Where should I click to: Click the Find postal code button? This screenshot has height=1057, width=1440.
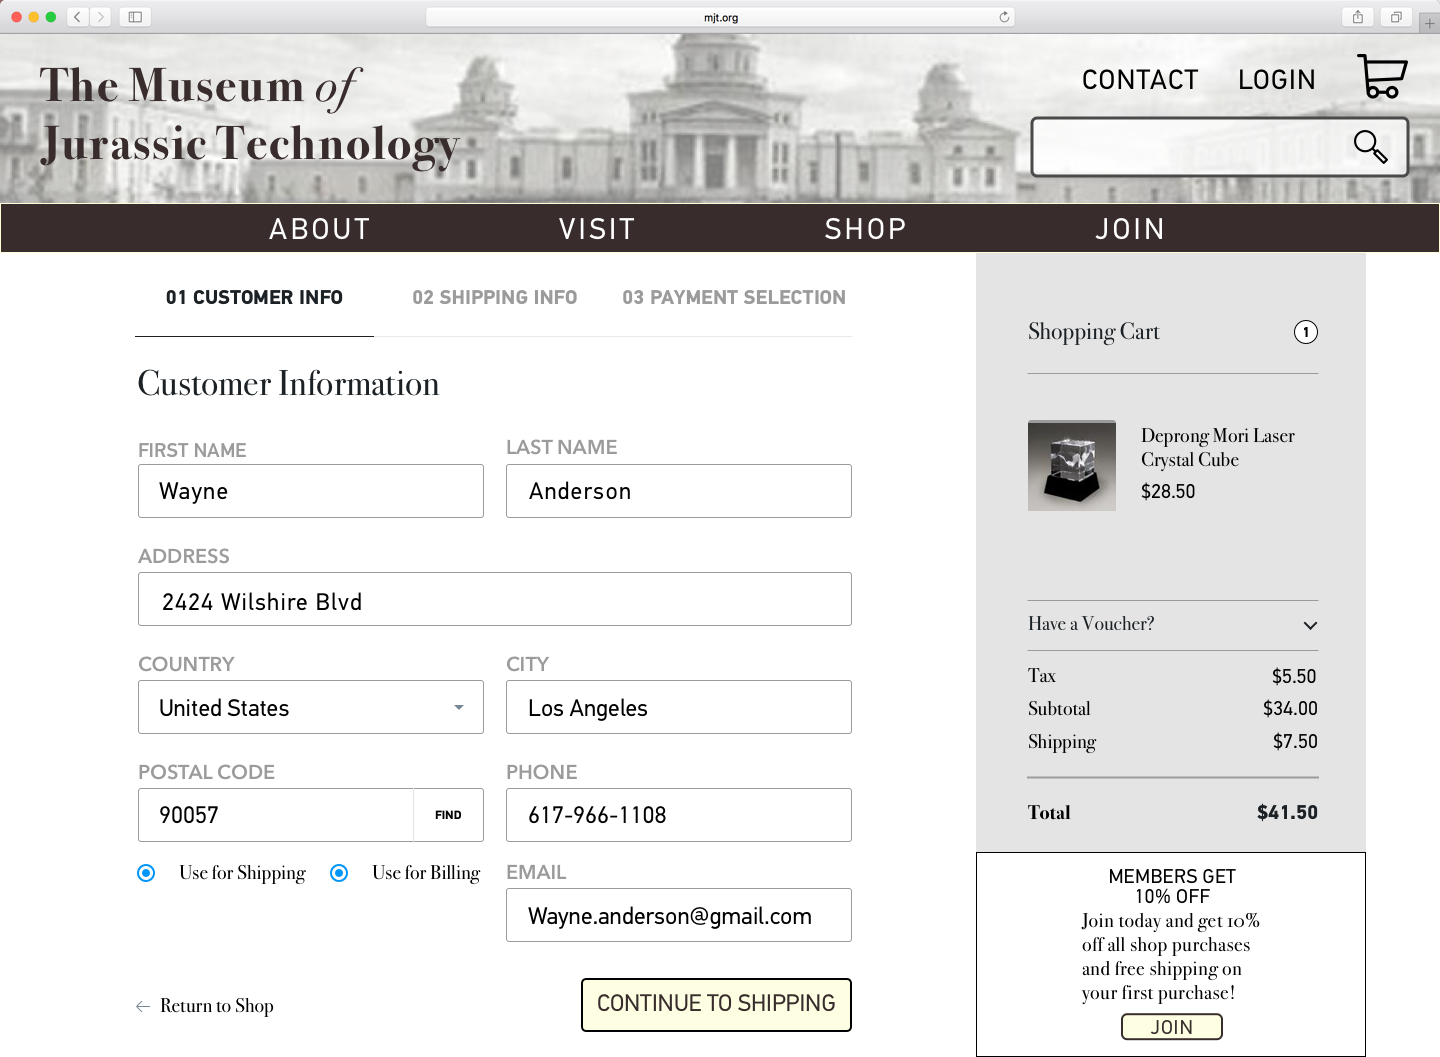448,815
